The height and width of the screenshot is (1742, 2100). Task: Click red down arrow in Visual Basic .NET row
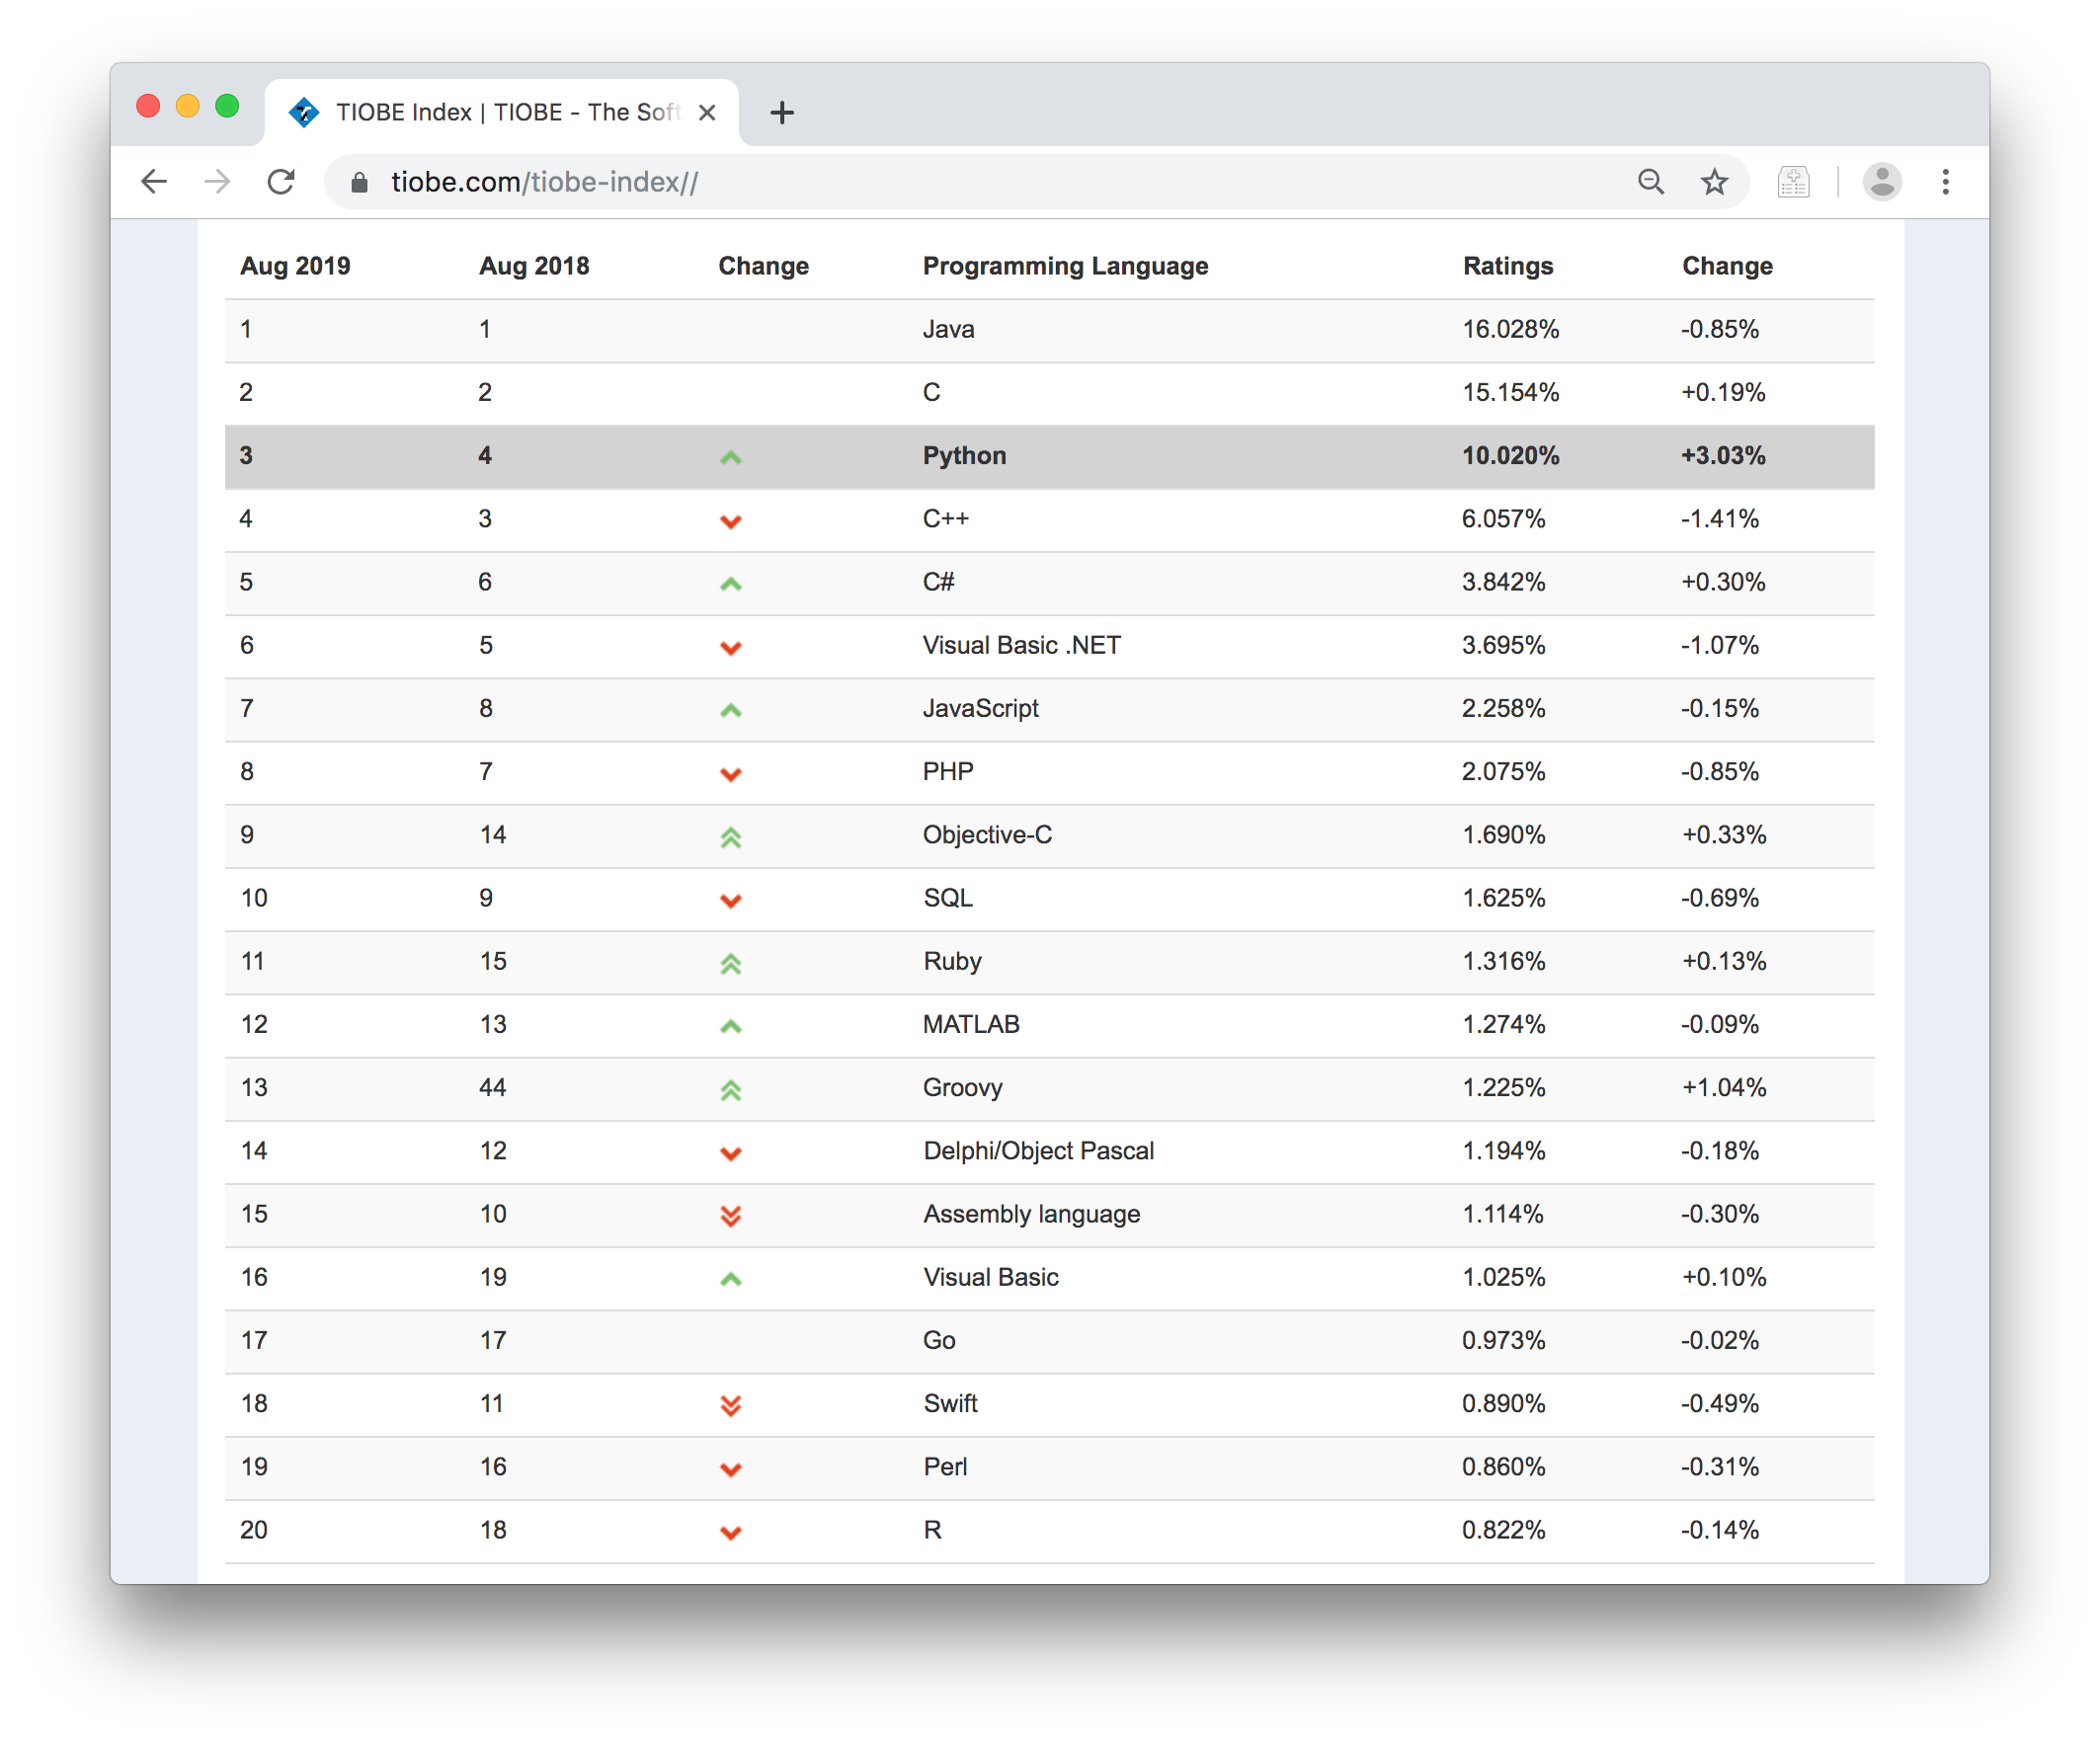pos(731,648)
